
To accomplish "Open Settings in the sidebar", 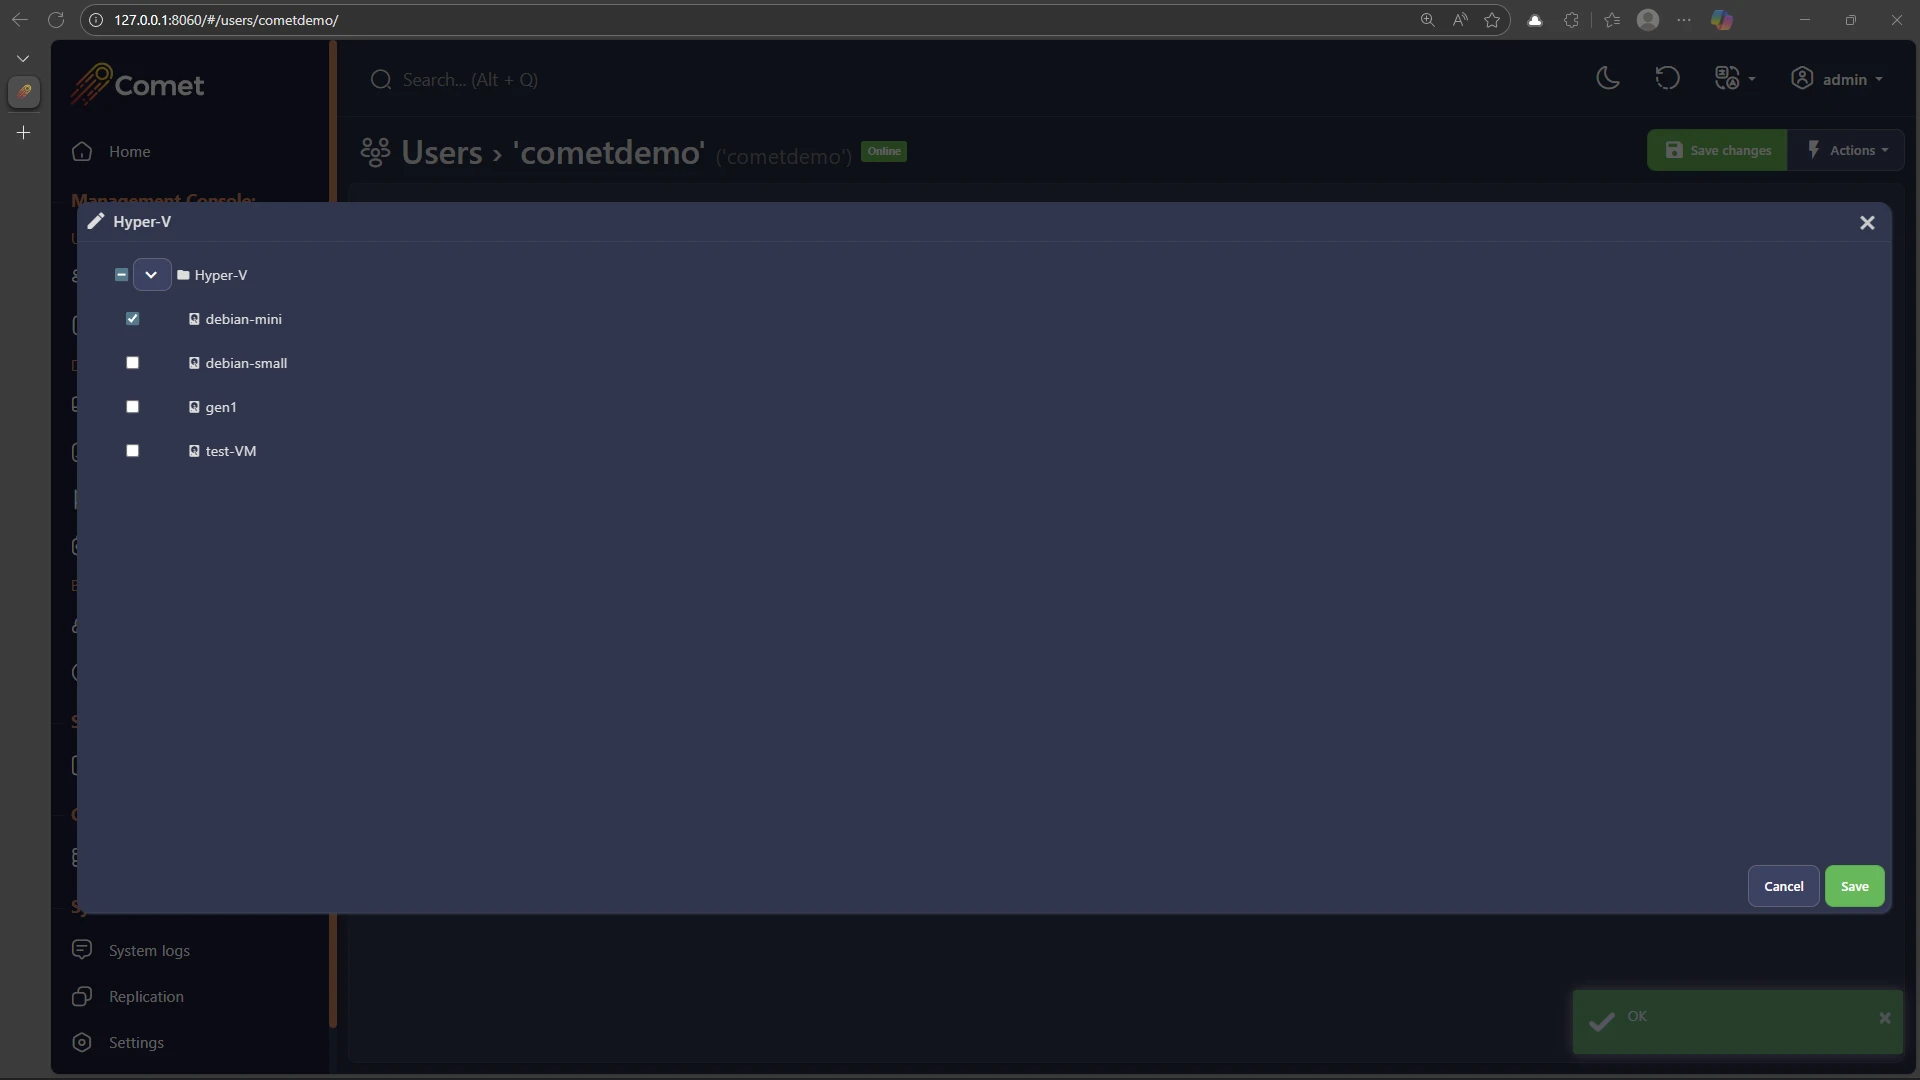I will coord(118,1042).
